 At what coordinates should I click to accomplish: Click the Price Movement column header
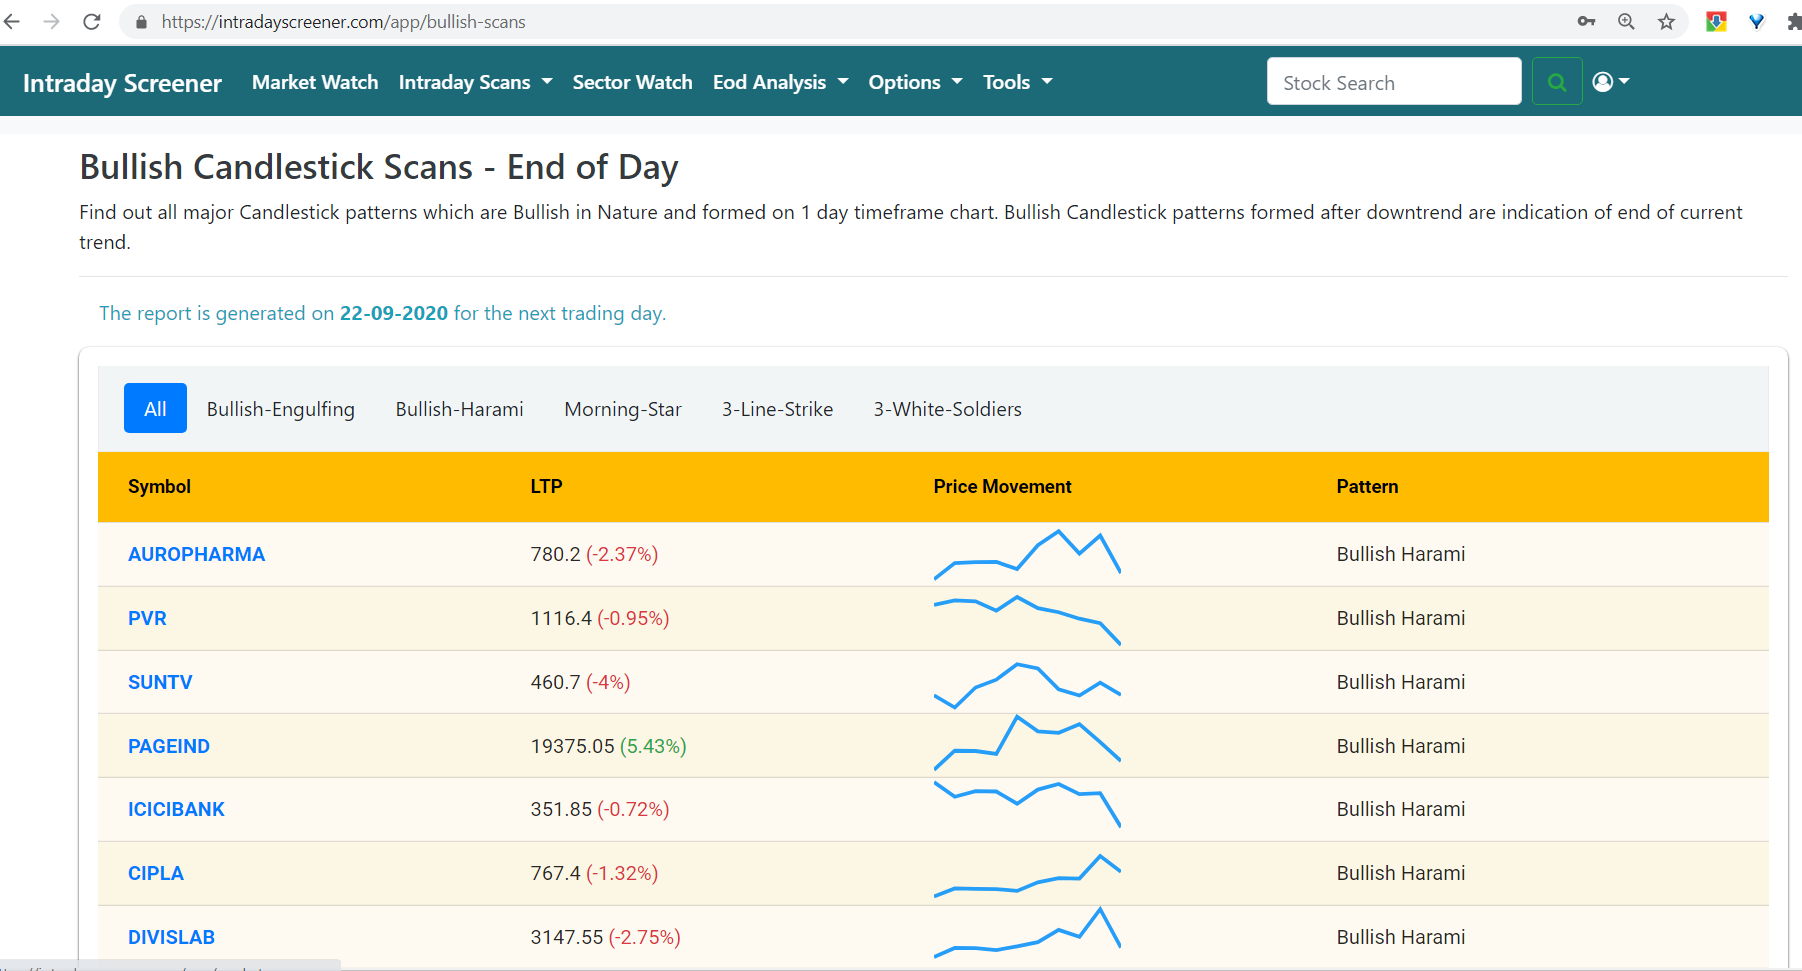coord(1002,486)
